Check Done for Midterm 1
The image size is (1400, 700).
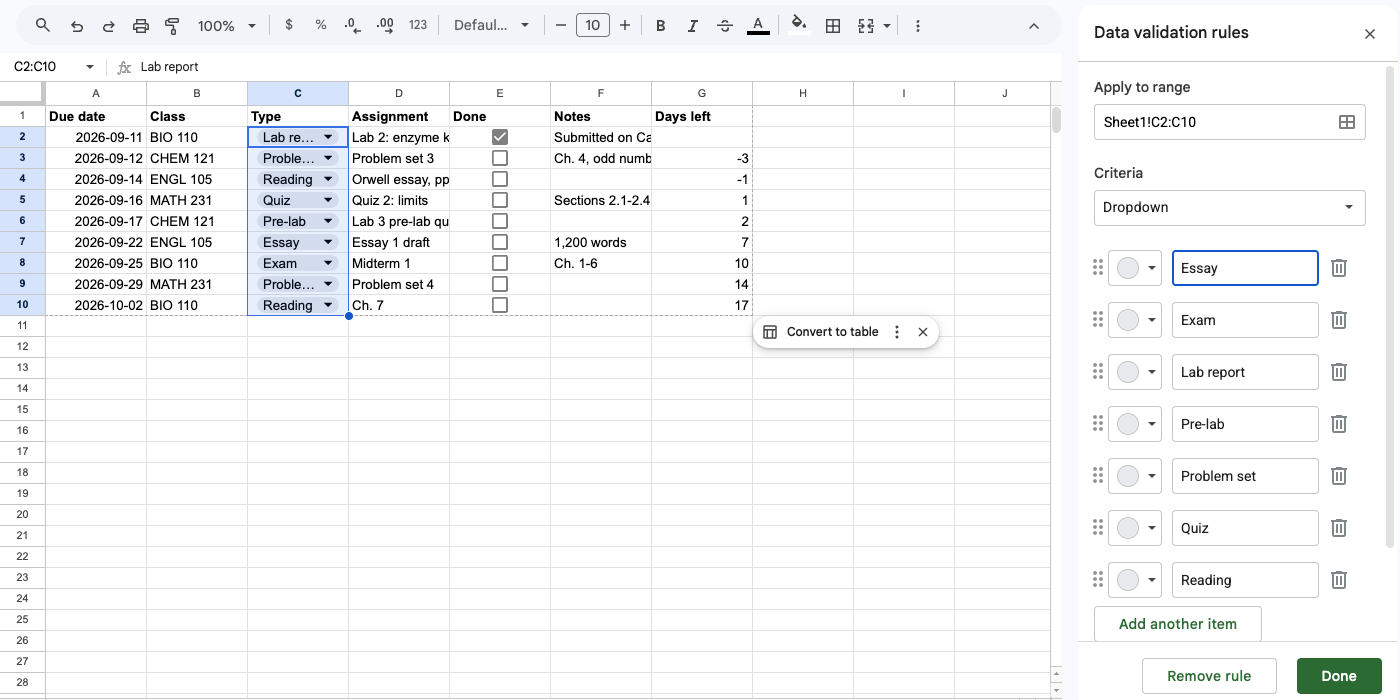click(x=500, y=263)
